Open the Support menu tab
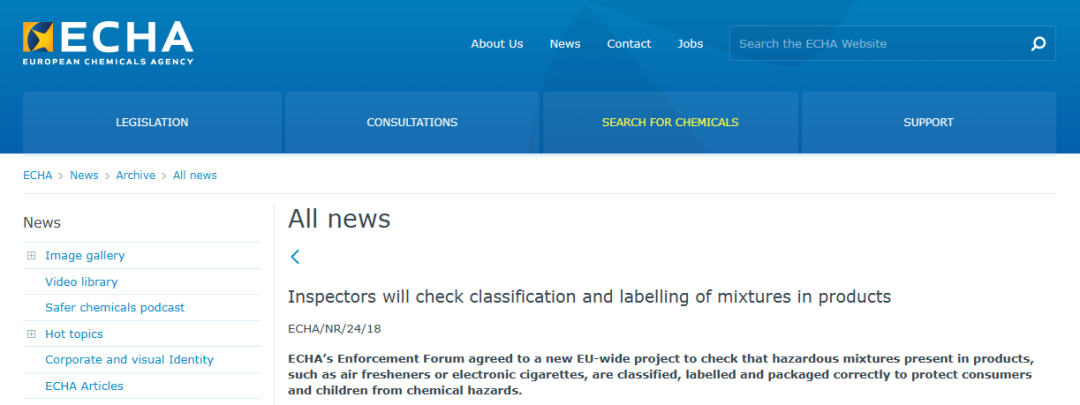Image resolution: width=1080 pixels, height=405 pixels. [x=928, y=123]
